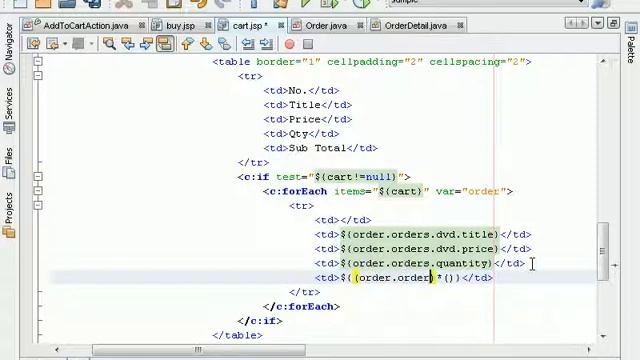Collapse the table tag code fold
Screen dimensions: 640x360
click(38, 61)
